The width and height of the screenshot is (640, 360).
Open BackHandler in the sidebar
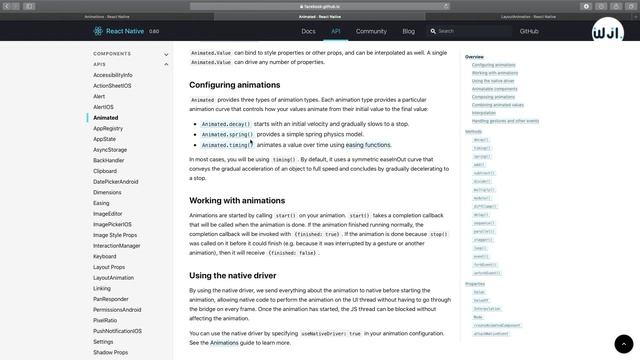click(109, 160)
